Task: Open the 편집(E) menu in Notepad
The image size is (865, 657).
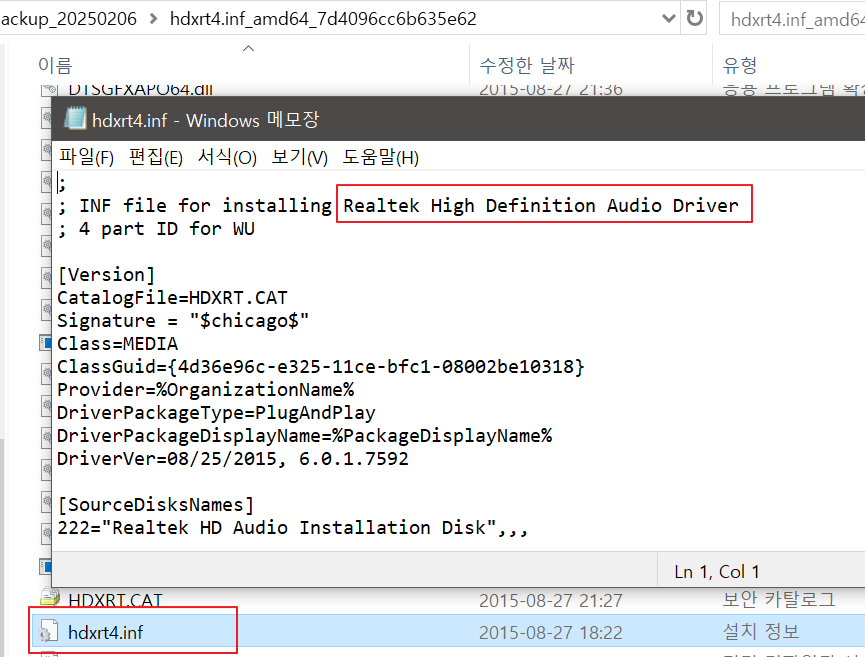Action: (156, 157)
